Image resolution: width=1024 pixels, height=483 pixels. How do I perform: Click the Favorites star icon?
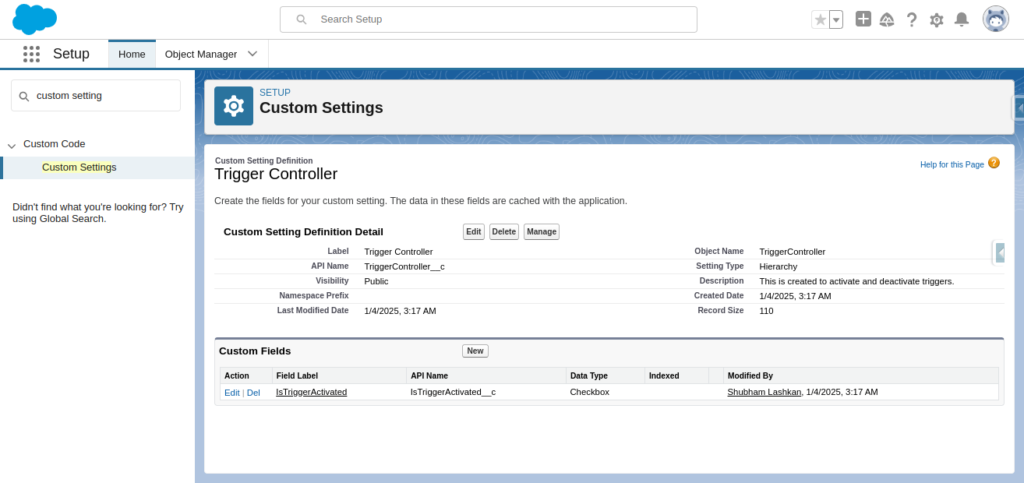(820, 20)
